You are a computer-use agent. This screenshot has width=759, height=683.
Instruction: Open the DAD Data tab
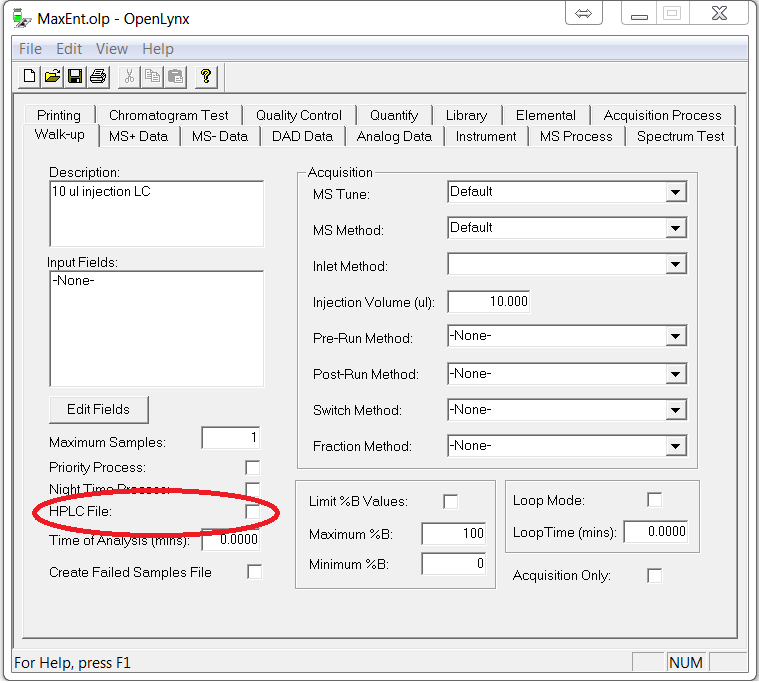(302, 136)
